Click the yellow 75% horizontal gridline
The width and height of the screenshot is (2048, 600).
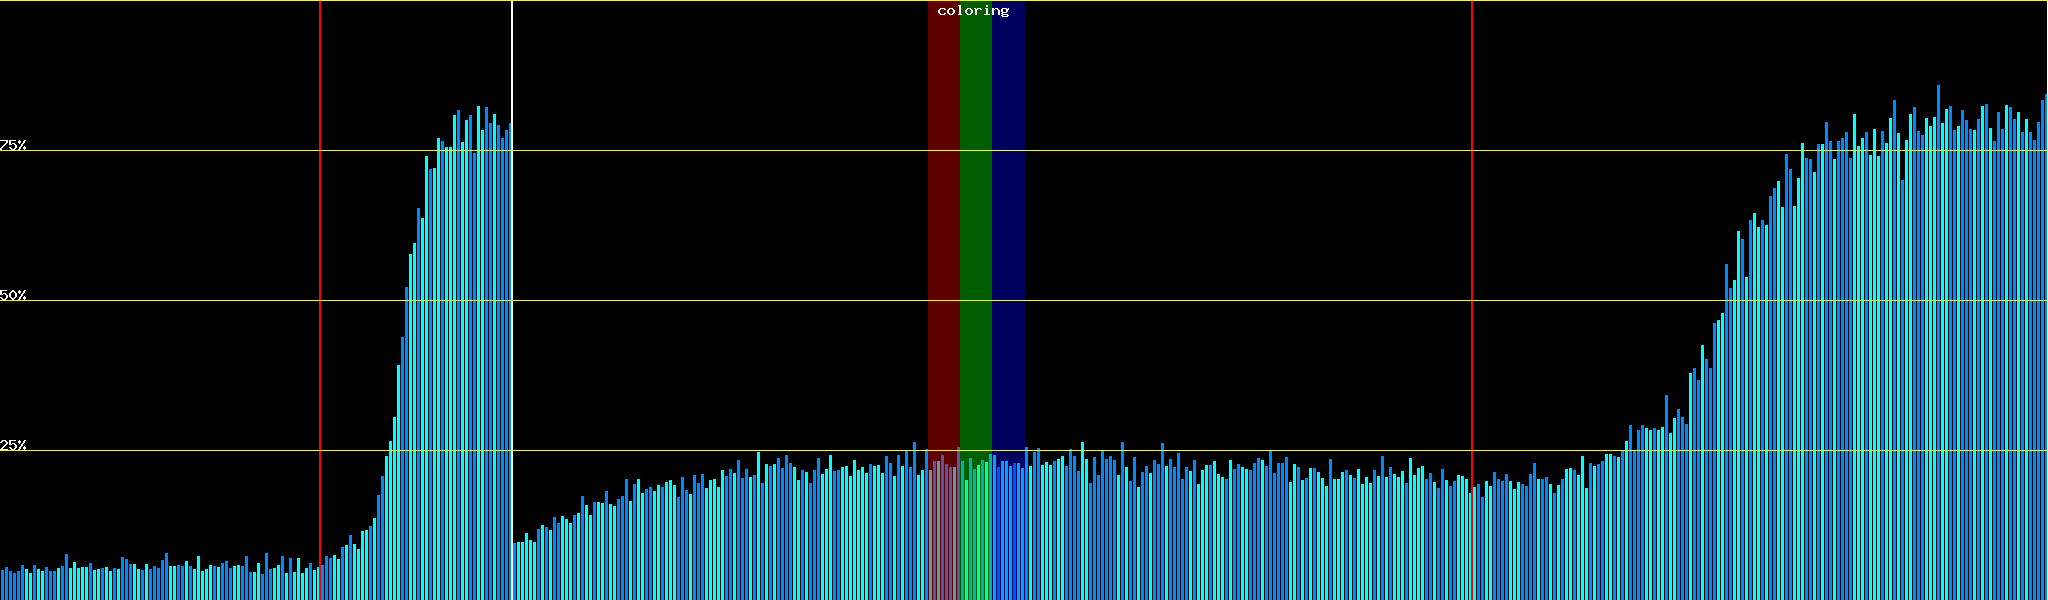tap(1200, 151)
